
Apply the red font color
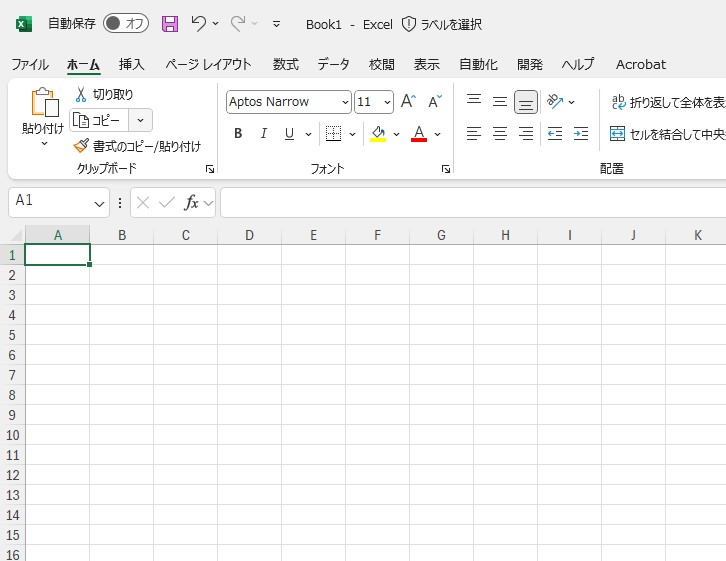[x=419, y=134]
